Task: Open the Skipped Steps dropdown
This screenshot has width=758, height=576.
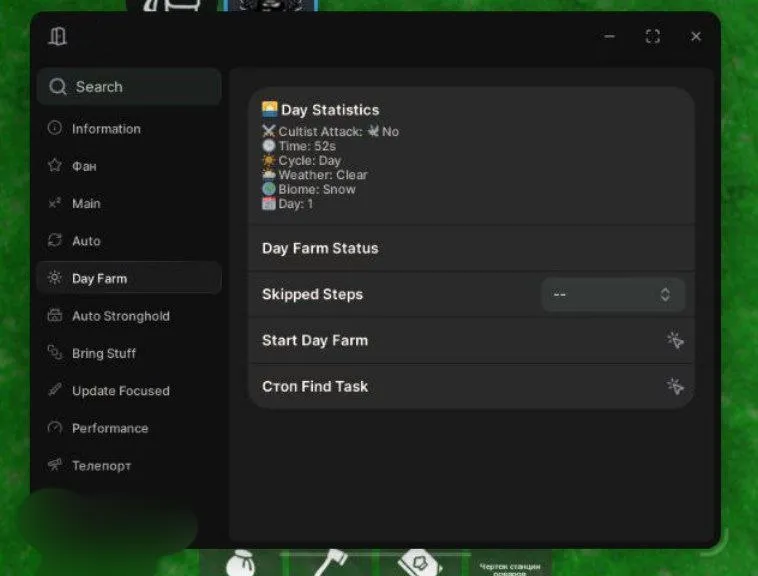Action: pos(613,295)
